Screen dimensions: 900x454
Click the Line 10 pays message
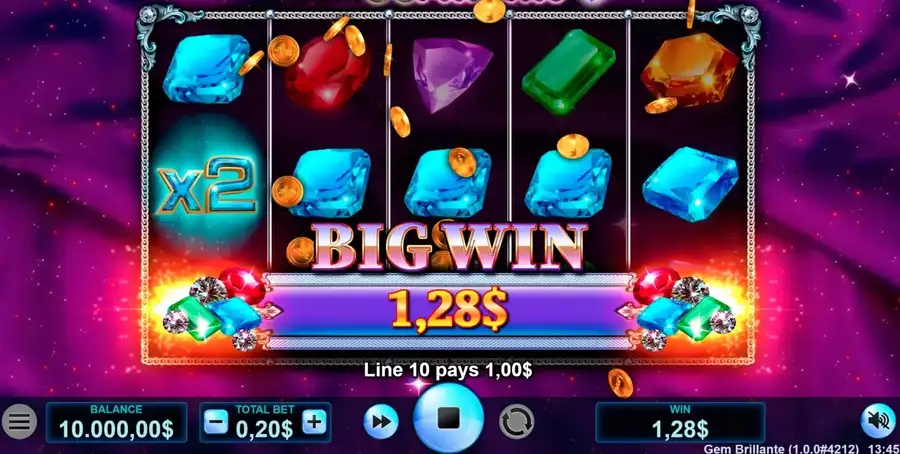[x=448, y=370]
